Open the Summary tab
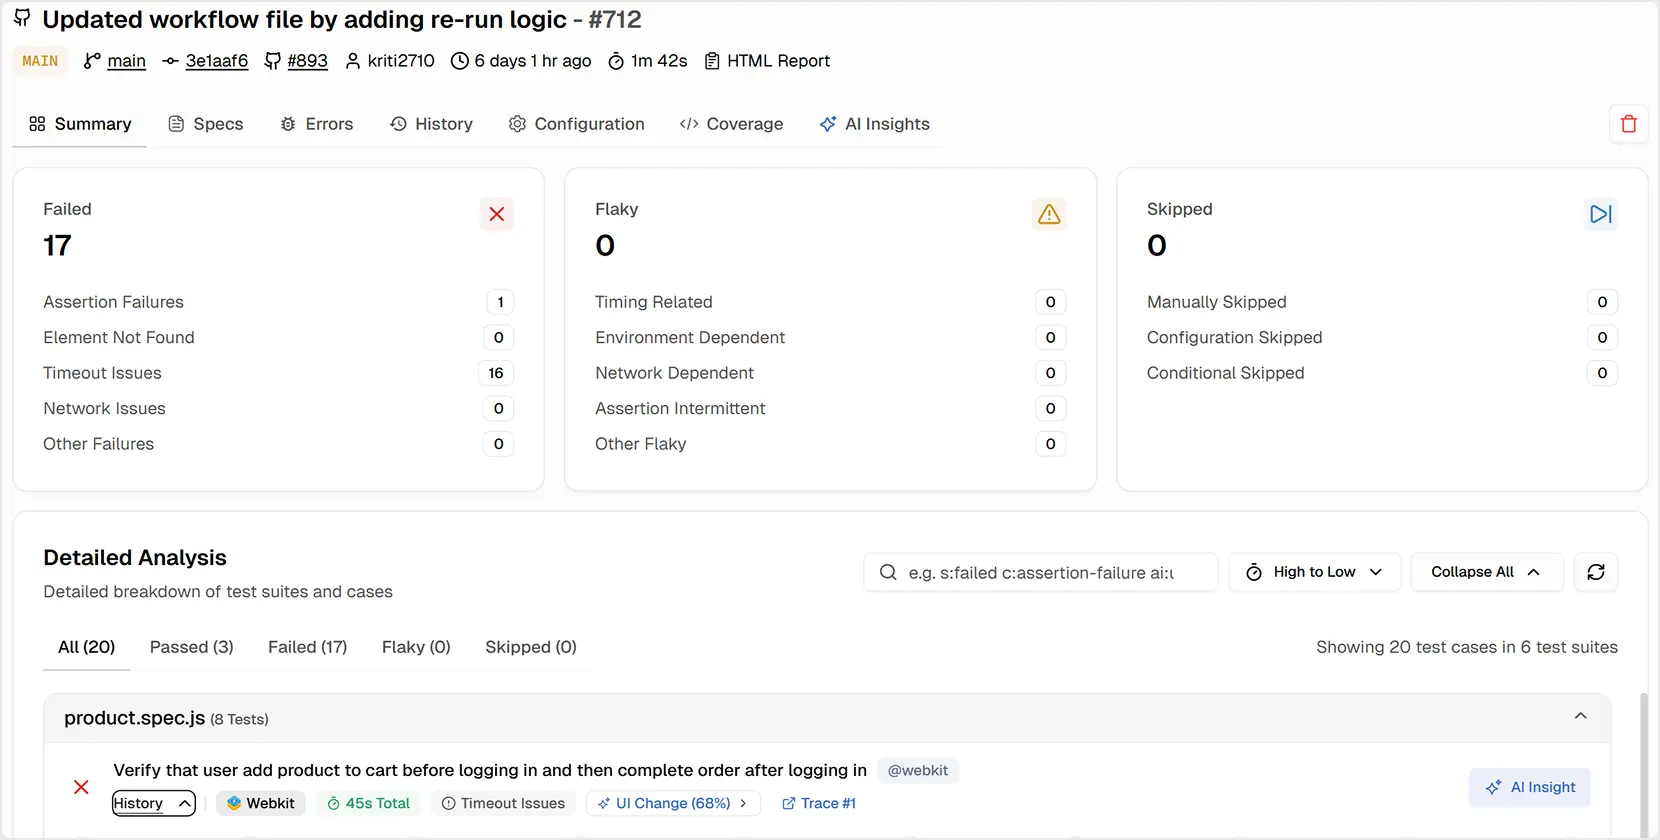The image size is (1660, 840). [x=80, y=124]
